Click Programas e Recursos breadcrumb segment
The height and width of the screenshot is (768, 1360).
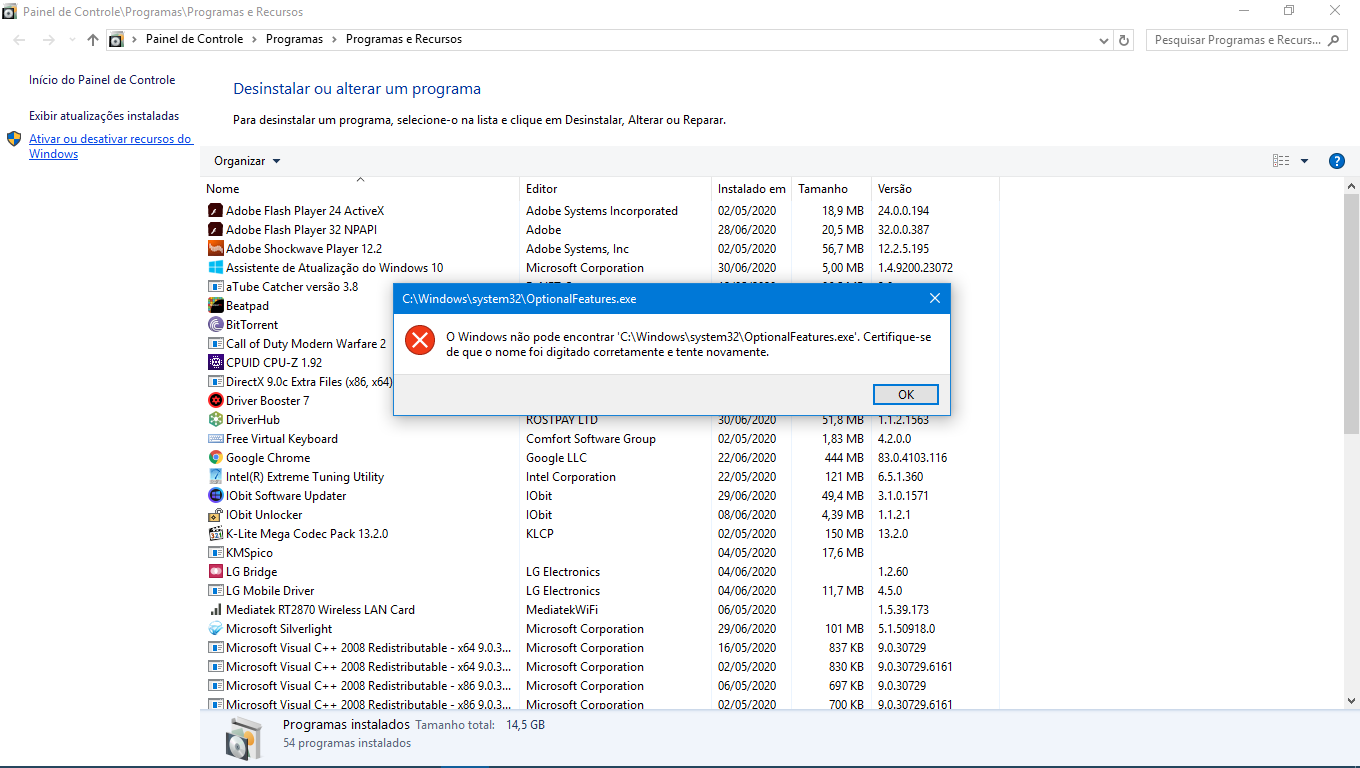click(404, 40)
